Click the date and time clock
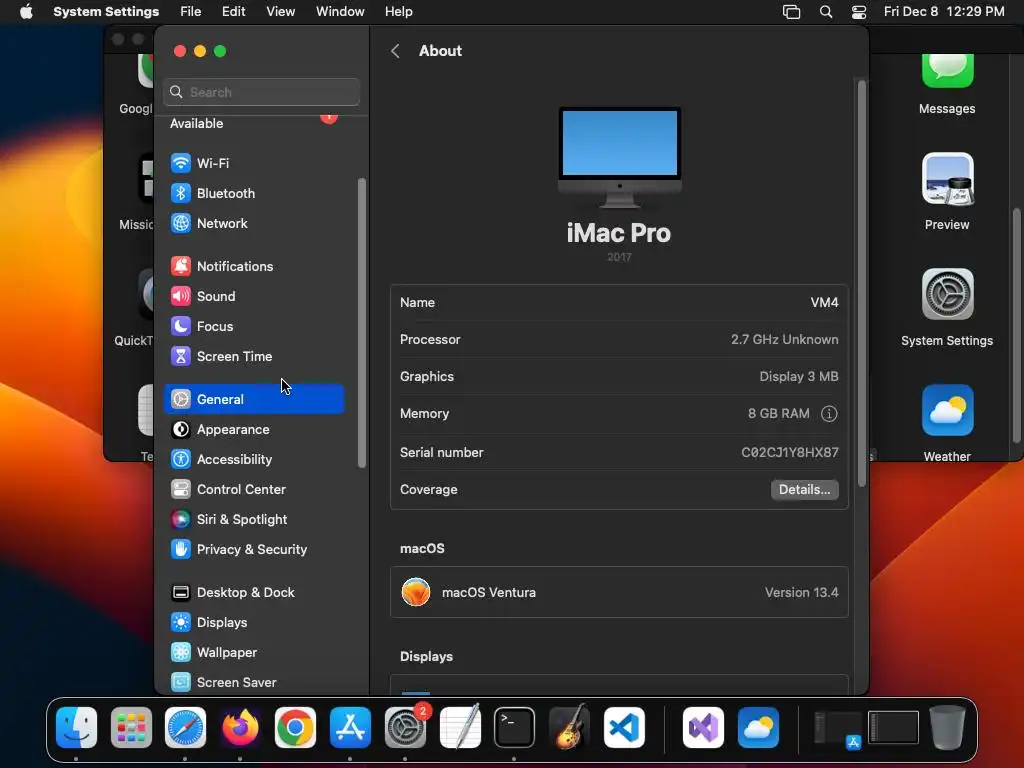The image size is (1024, 768). pos(944,12)
